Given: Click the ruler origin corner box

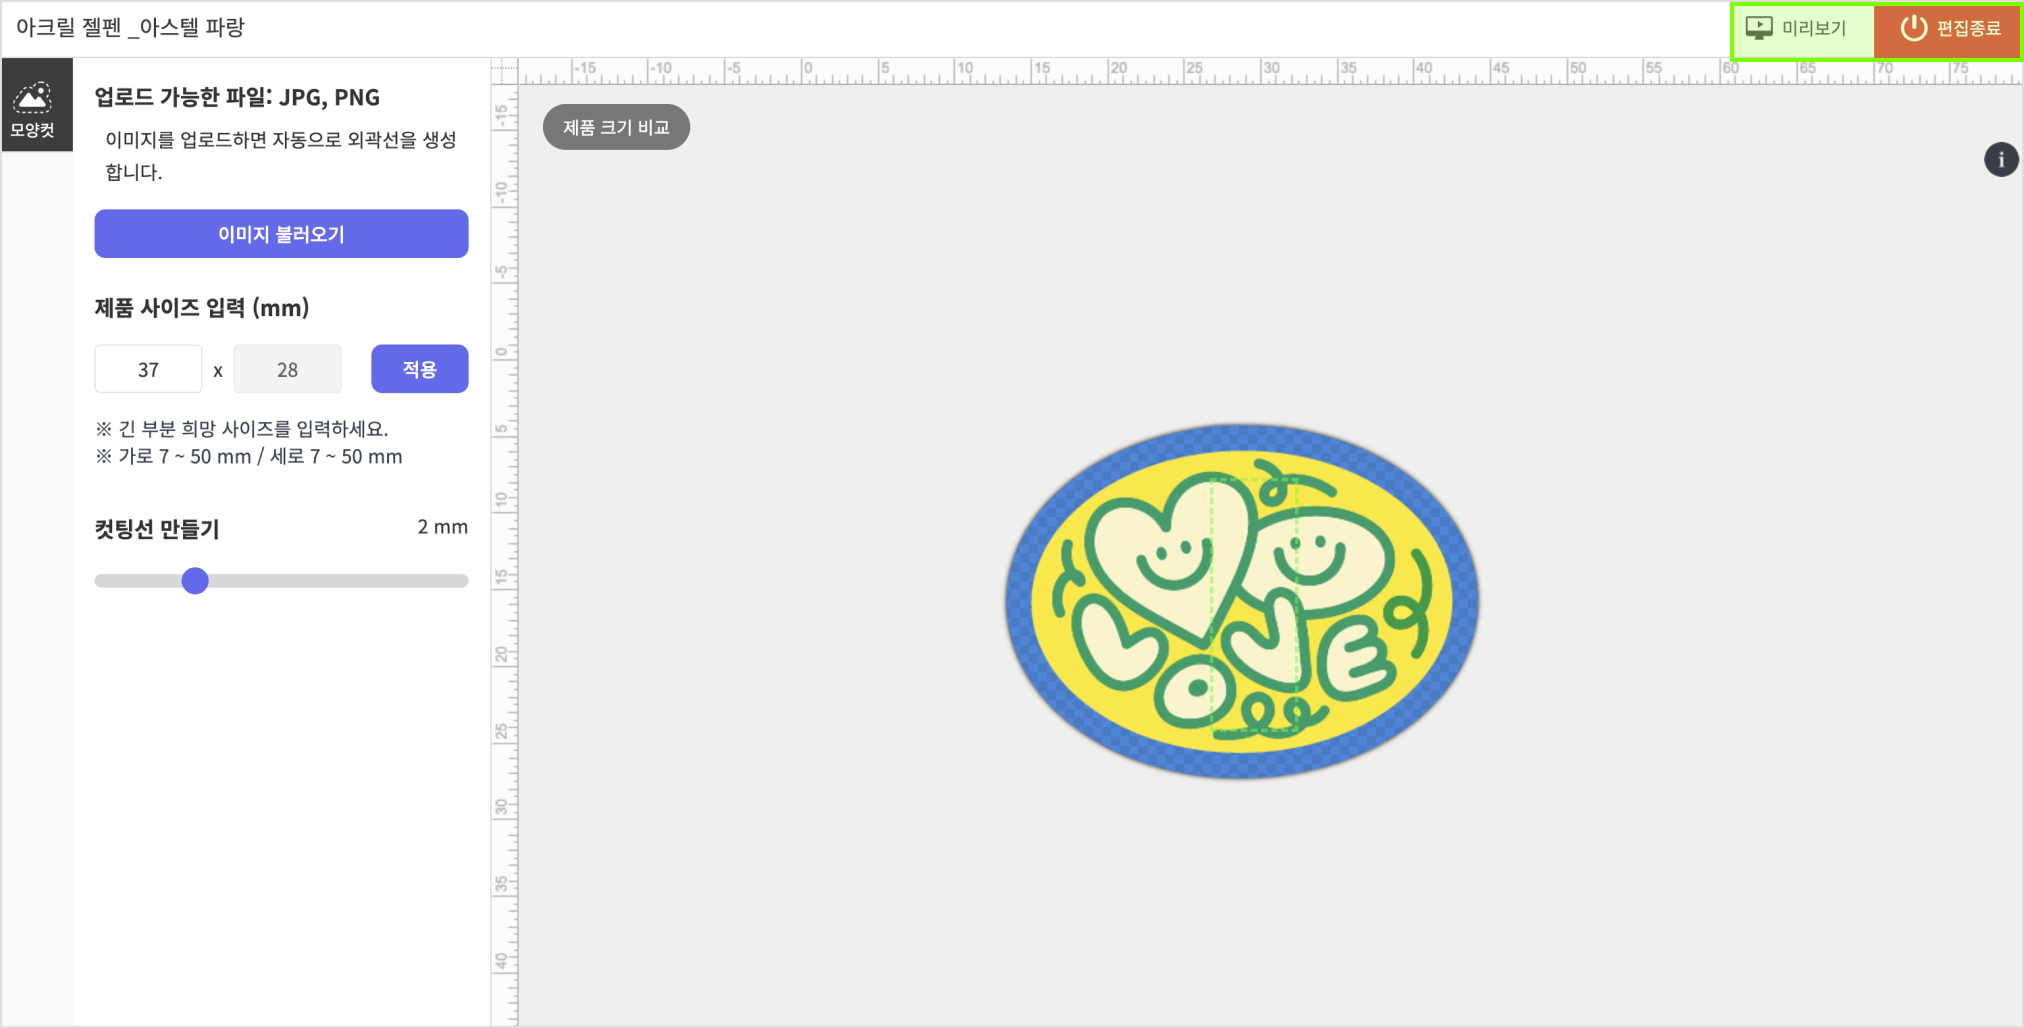Looking at the screenshot, I should pos(504,71).
